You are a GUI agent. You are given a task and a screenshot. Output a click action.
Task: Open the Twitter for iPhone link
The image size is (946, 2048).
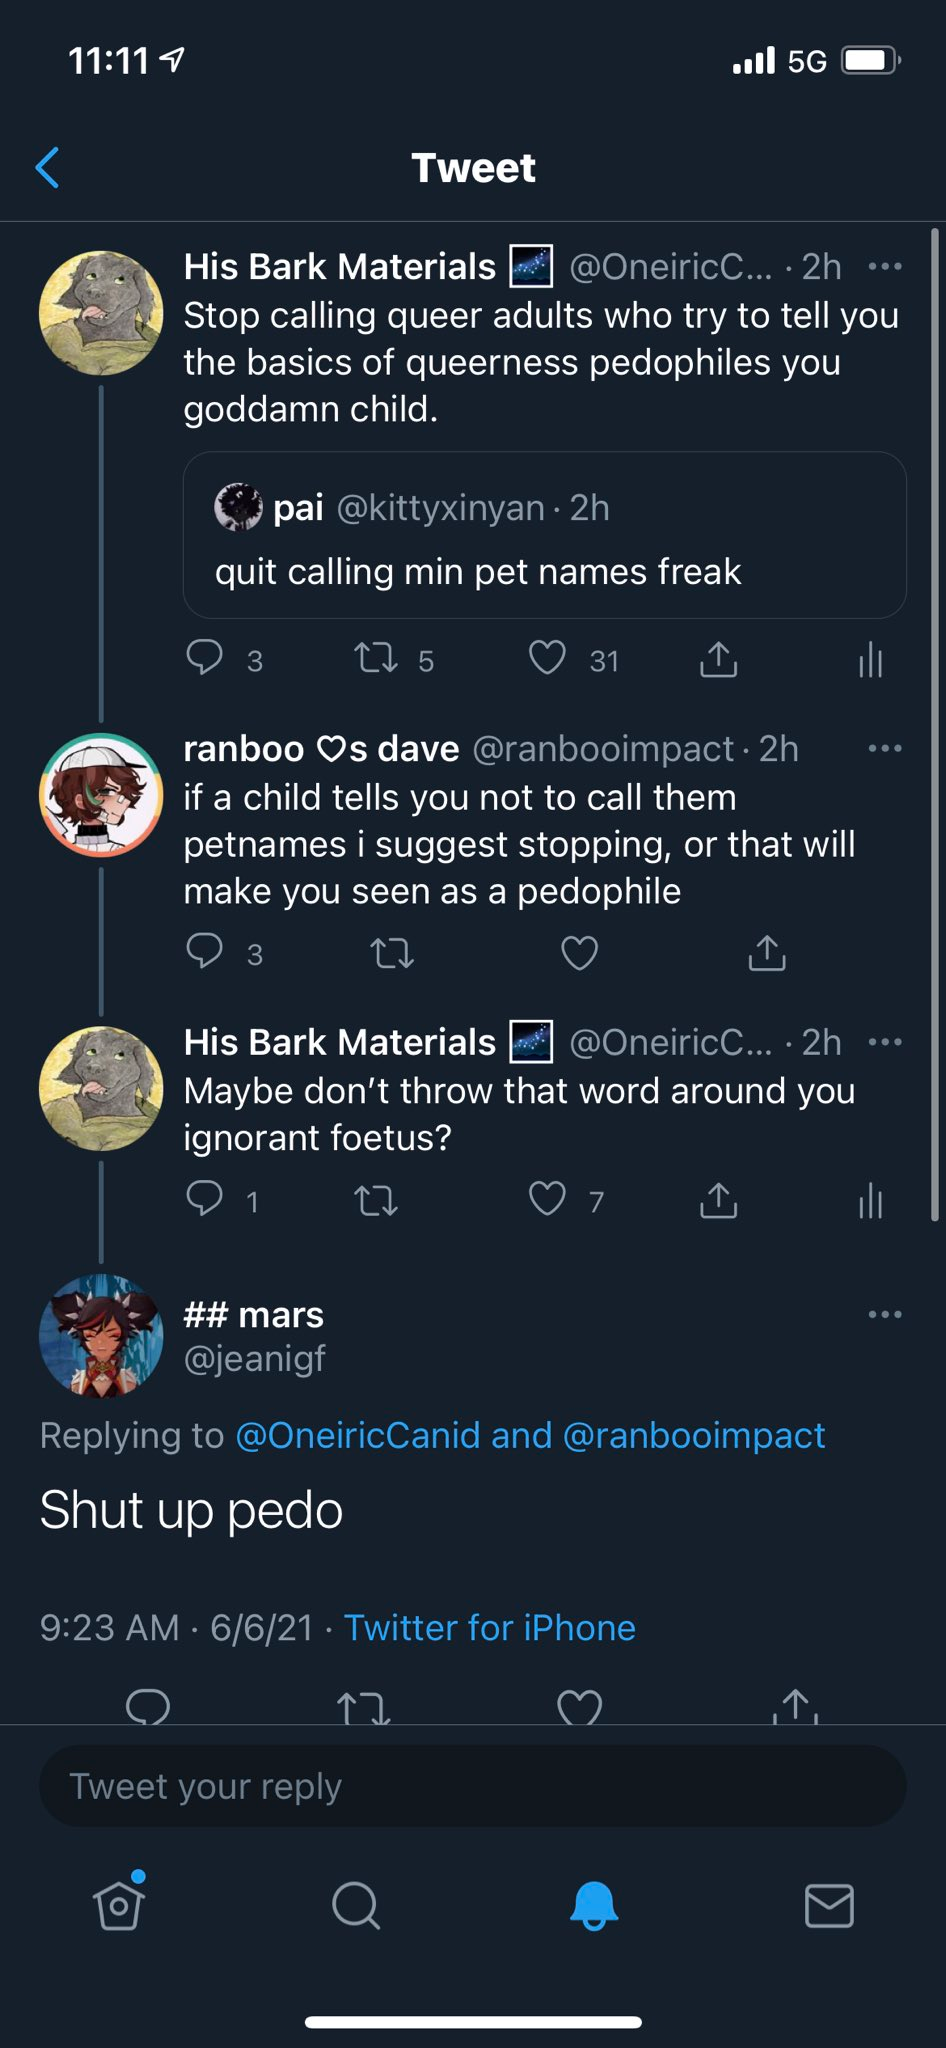[x=490, y=1628]
